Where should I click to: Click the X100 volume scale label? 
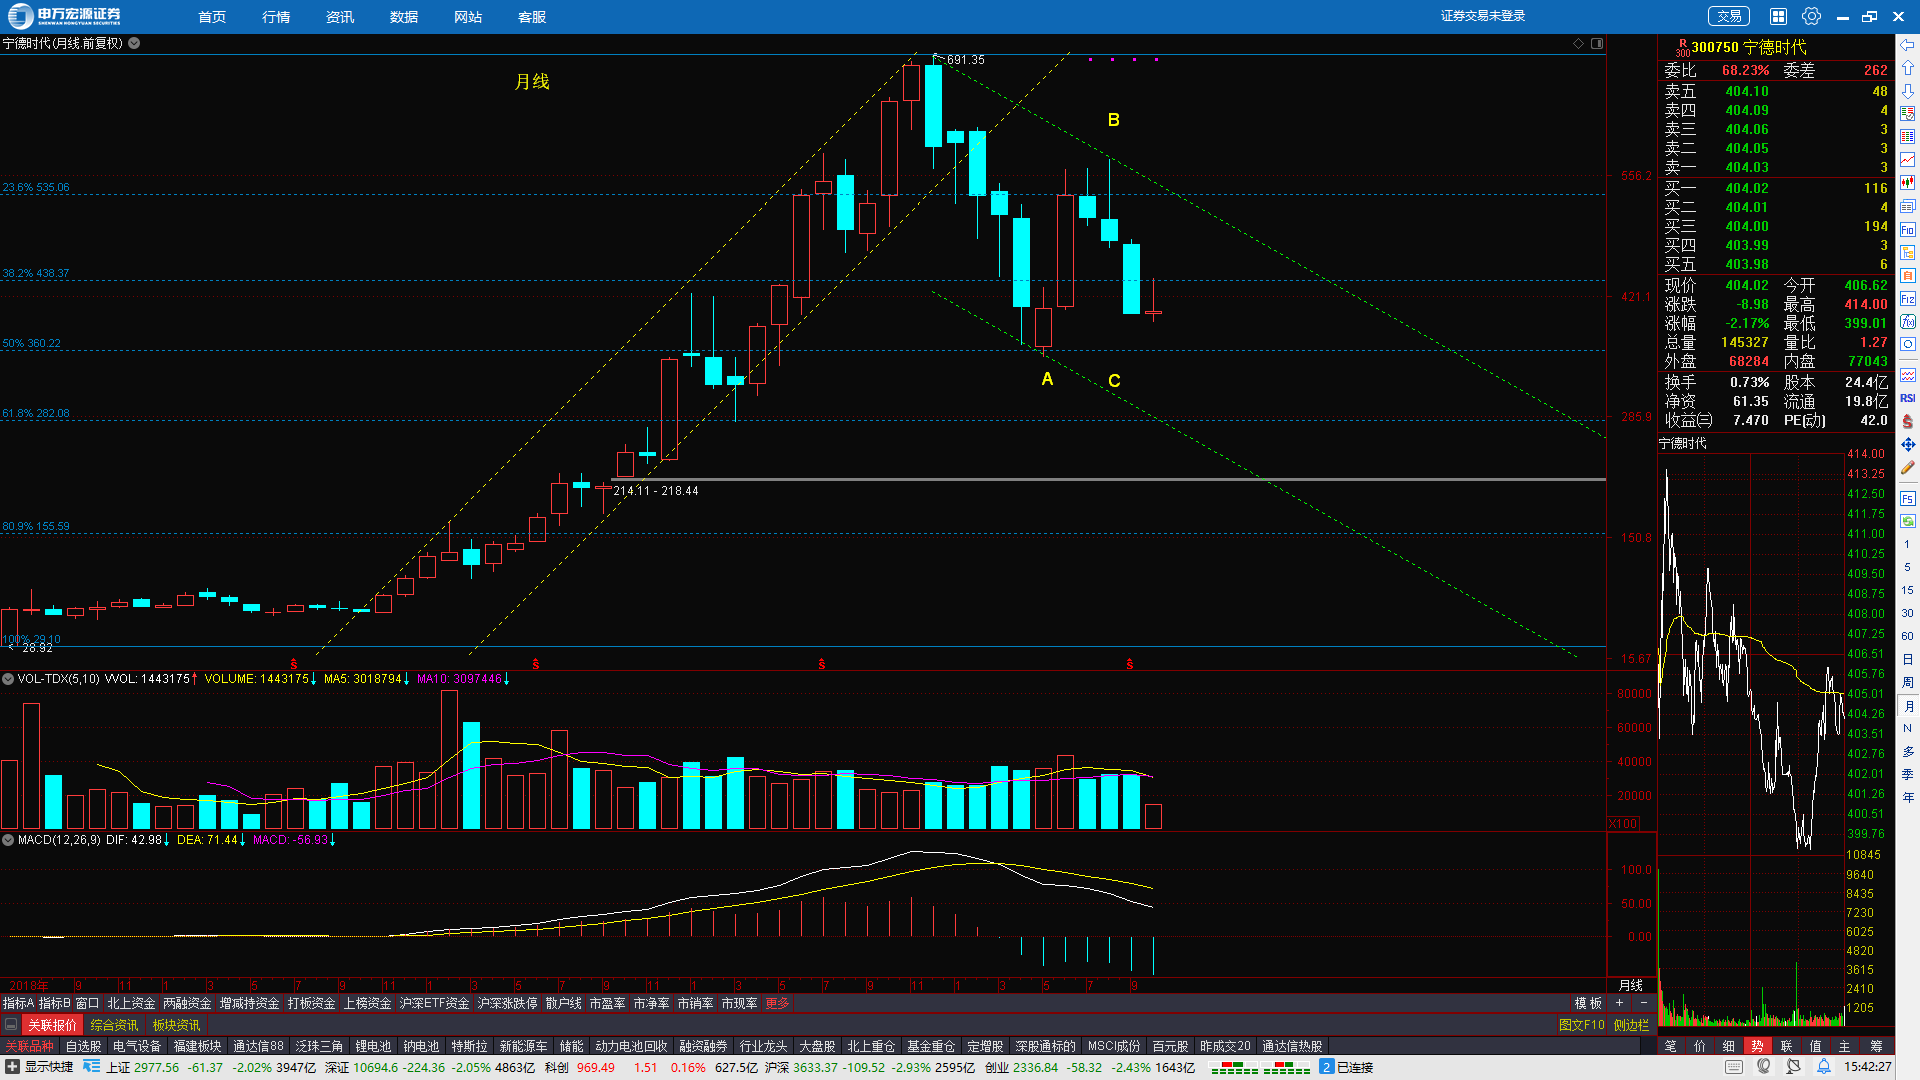[x=1623, y=824]
